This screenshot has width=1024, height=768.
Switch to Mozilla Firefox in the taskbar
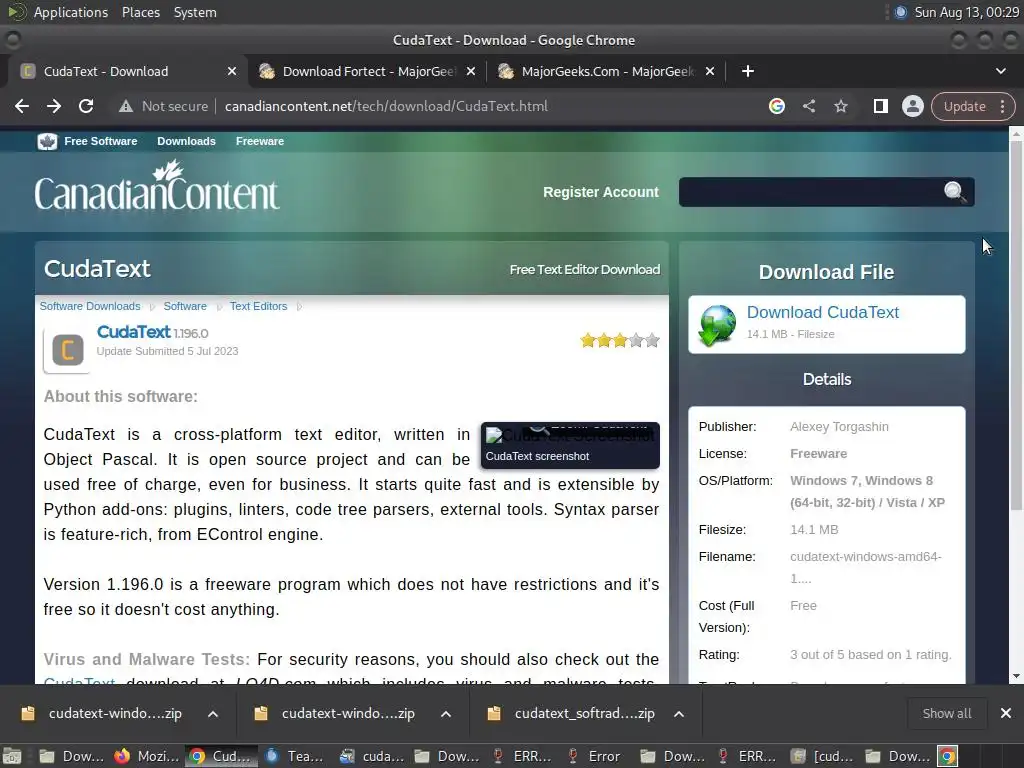click(x=146, y=756)
